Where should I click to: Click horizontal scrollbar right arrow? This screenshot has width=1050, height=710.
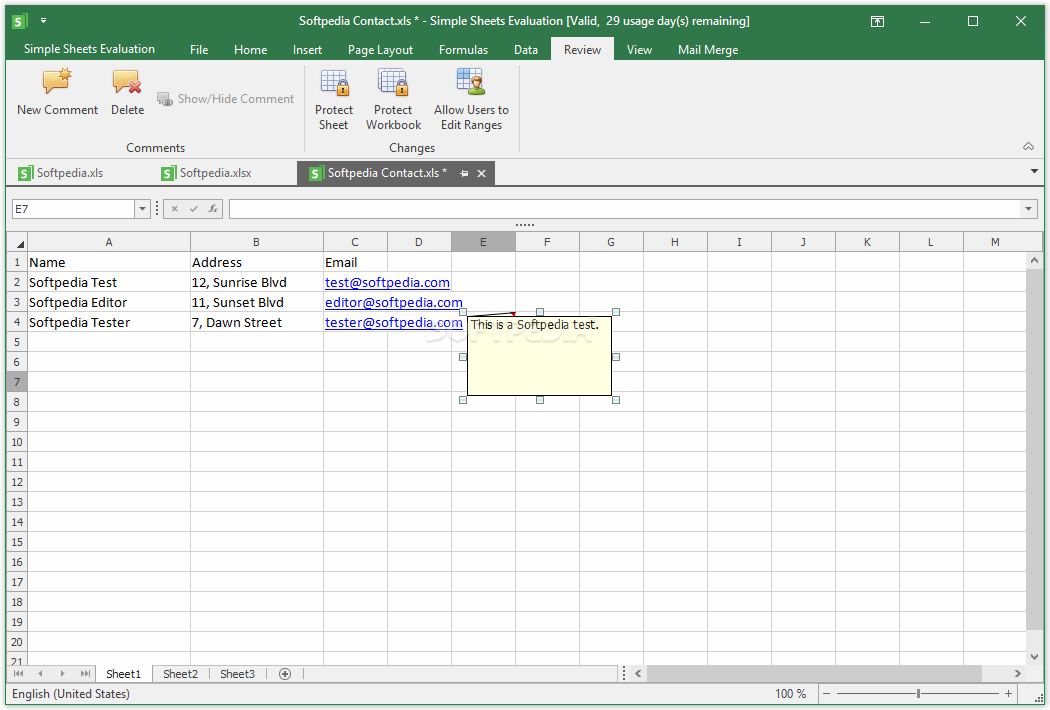click(1017, 674)
